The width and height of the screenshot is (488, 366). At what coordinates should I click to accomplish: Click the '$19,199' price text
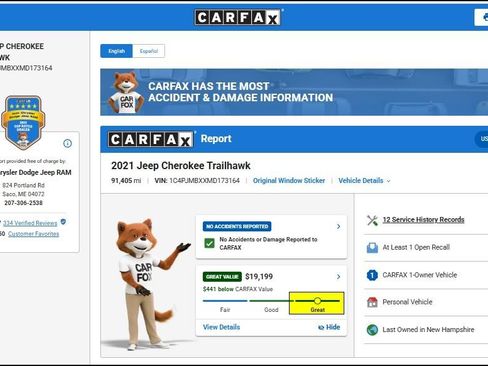[x=259, y=277]
